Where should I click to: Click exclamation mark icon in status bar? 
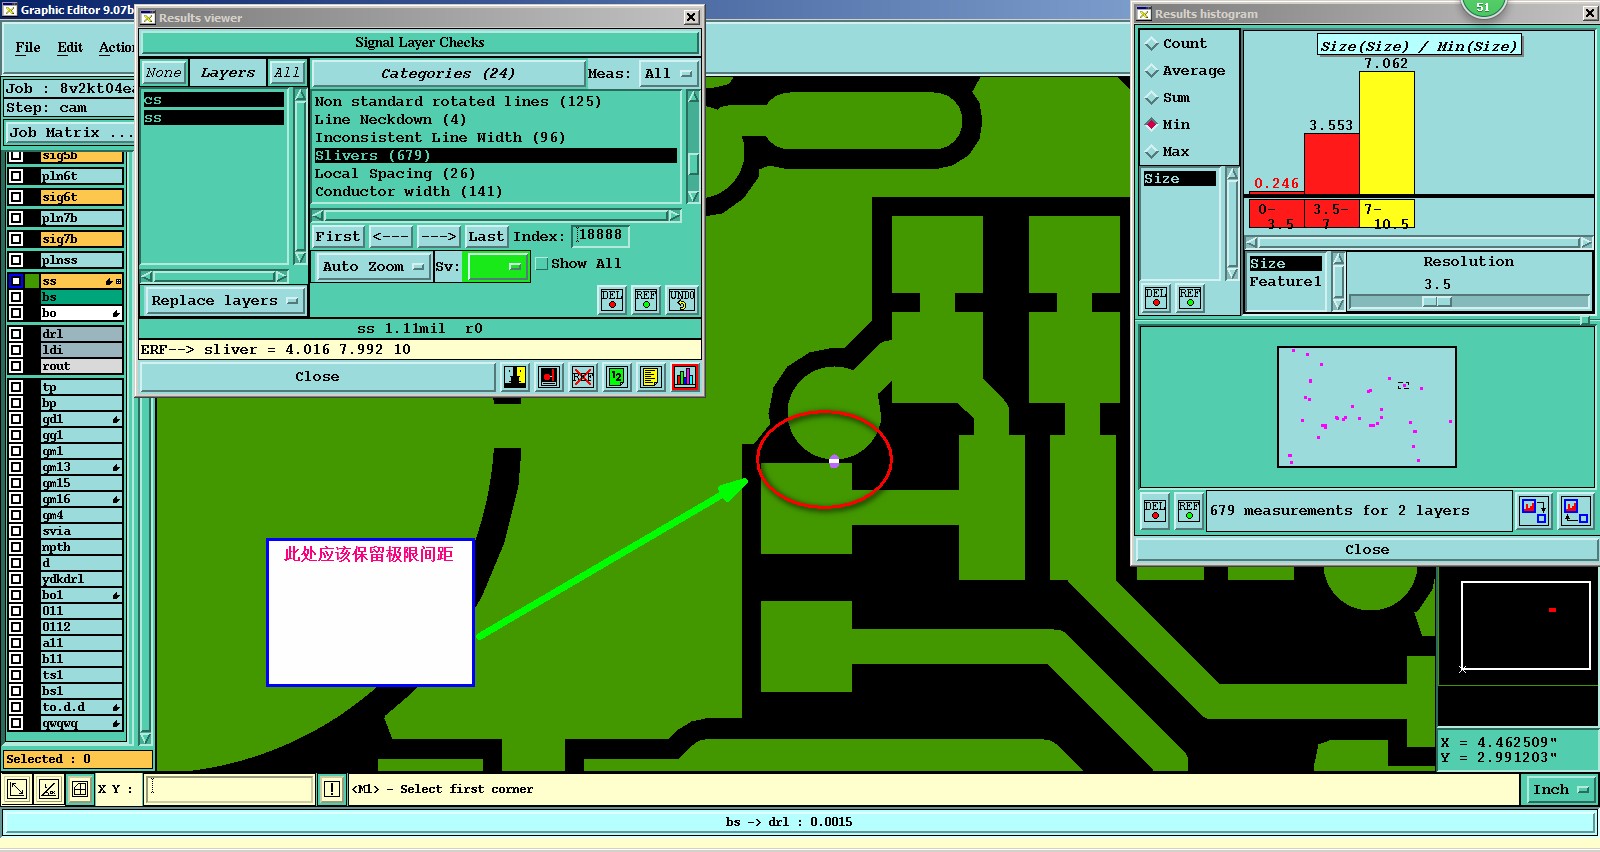click(x=332, y=790)
